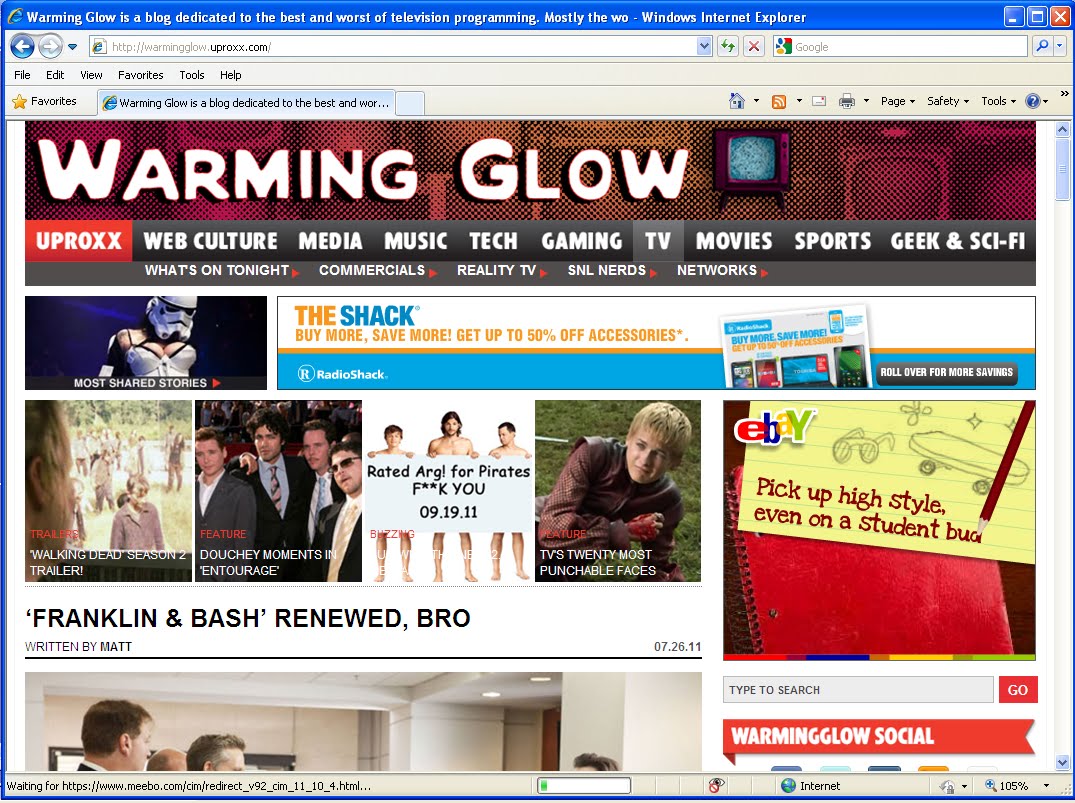Image resolution: width=1075 pixels, height=803 pixels.
Task: Show more command bar items chevron
Action: (1064, 93)
